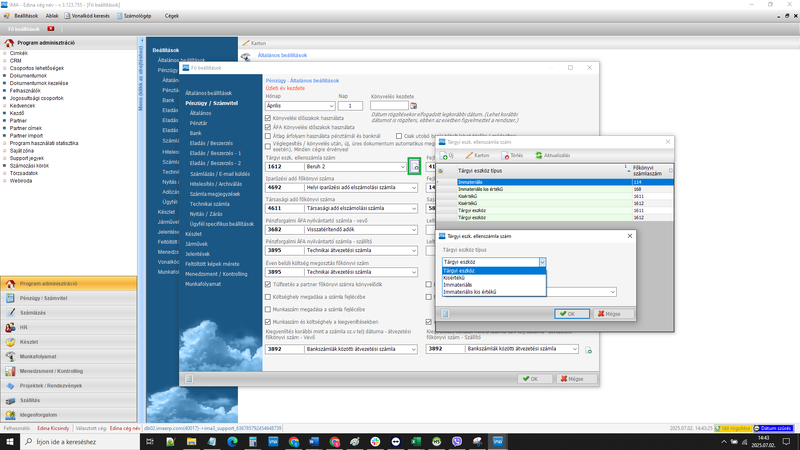Image resolution: width=800 pixels, height=450 pixels.
Task: Open the Helyi iparűzési adó account dropdown
Action: [x=414, y=187]
